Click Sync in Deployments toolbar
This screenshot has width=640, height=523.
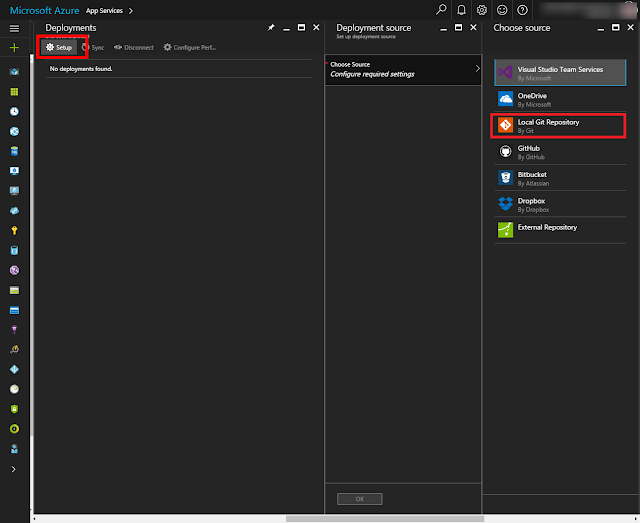pyautogui.click(x=93, y=47)
